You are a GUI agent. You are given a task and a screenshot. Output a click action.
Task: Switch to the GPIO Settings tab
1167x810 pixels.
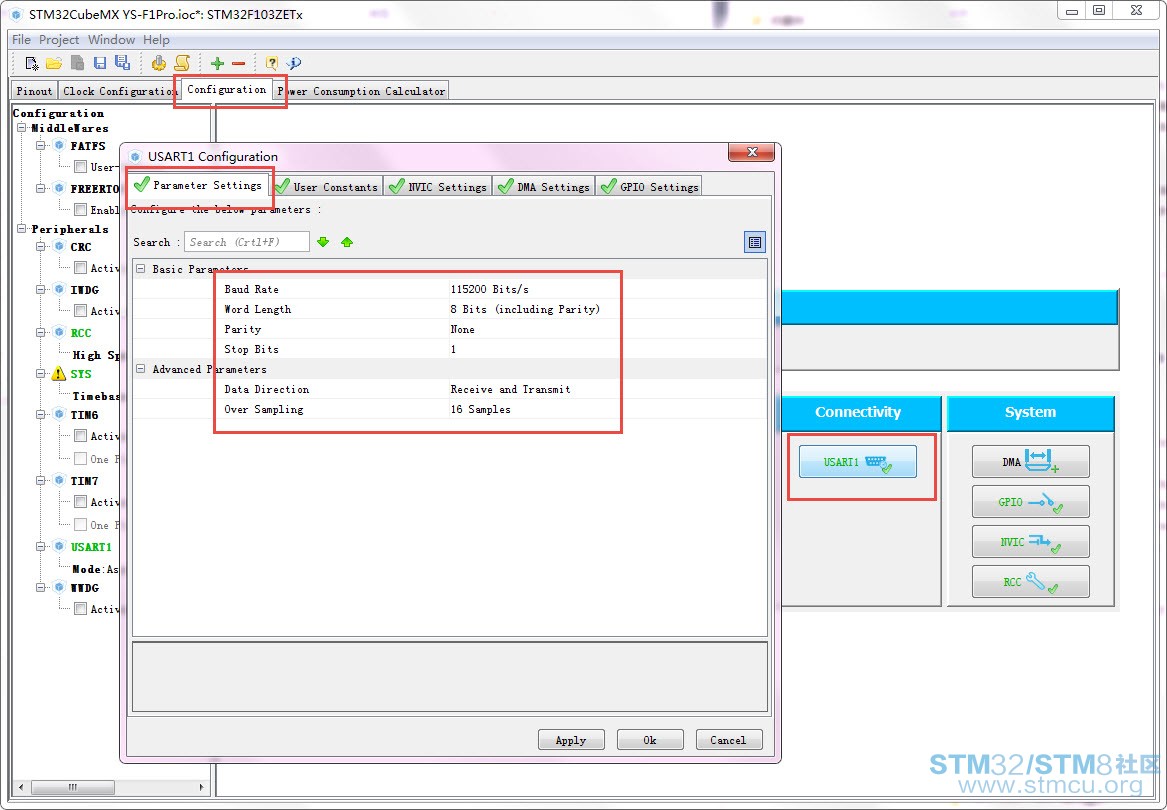[649, 186]
